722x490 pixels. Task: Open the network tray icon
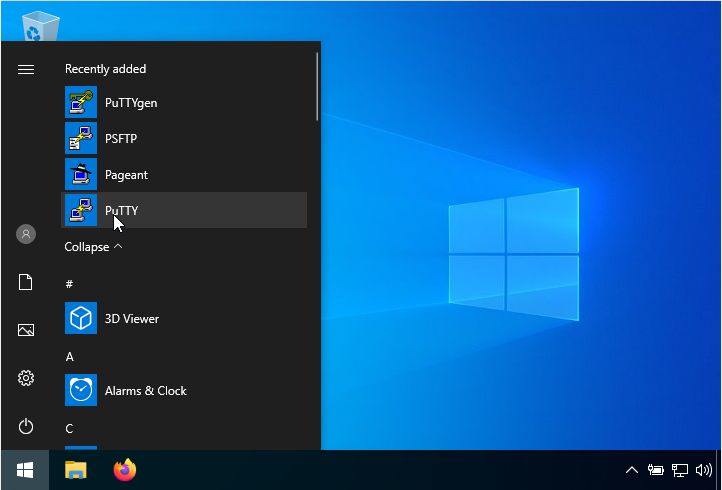click(680, 470)
